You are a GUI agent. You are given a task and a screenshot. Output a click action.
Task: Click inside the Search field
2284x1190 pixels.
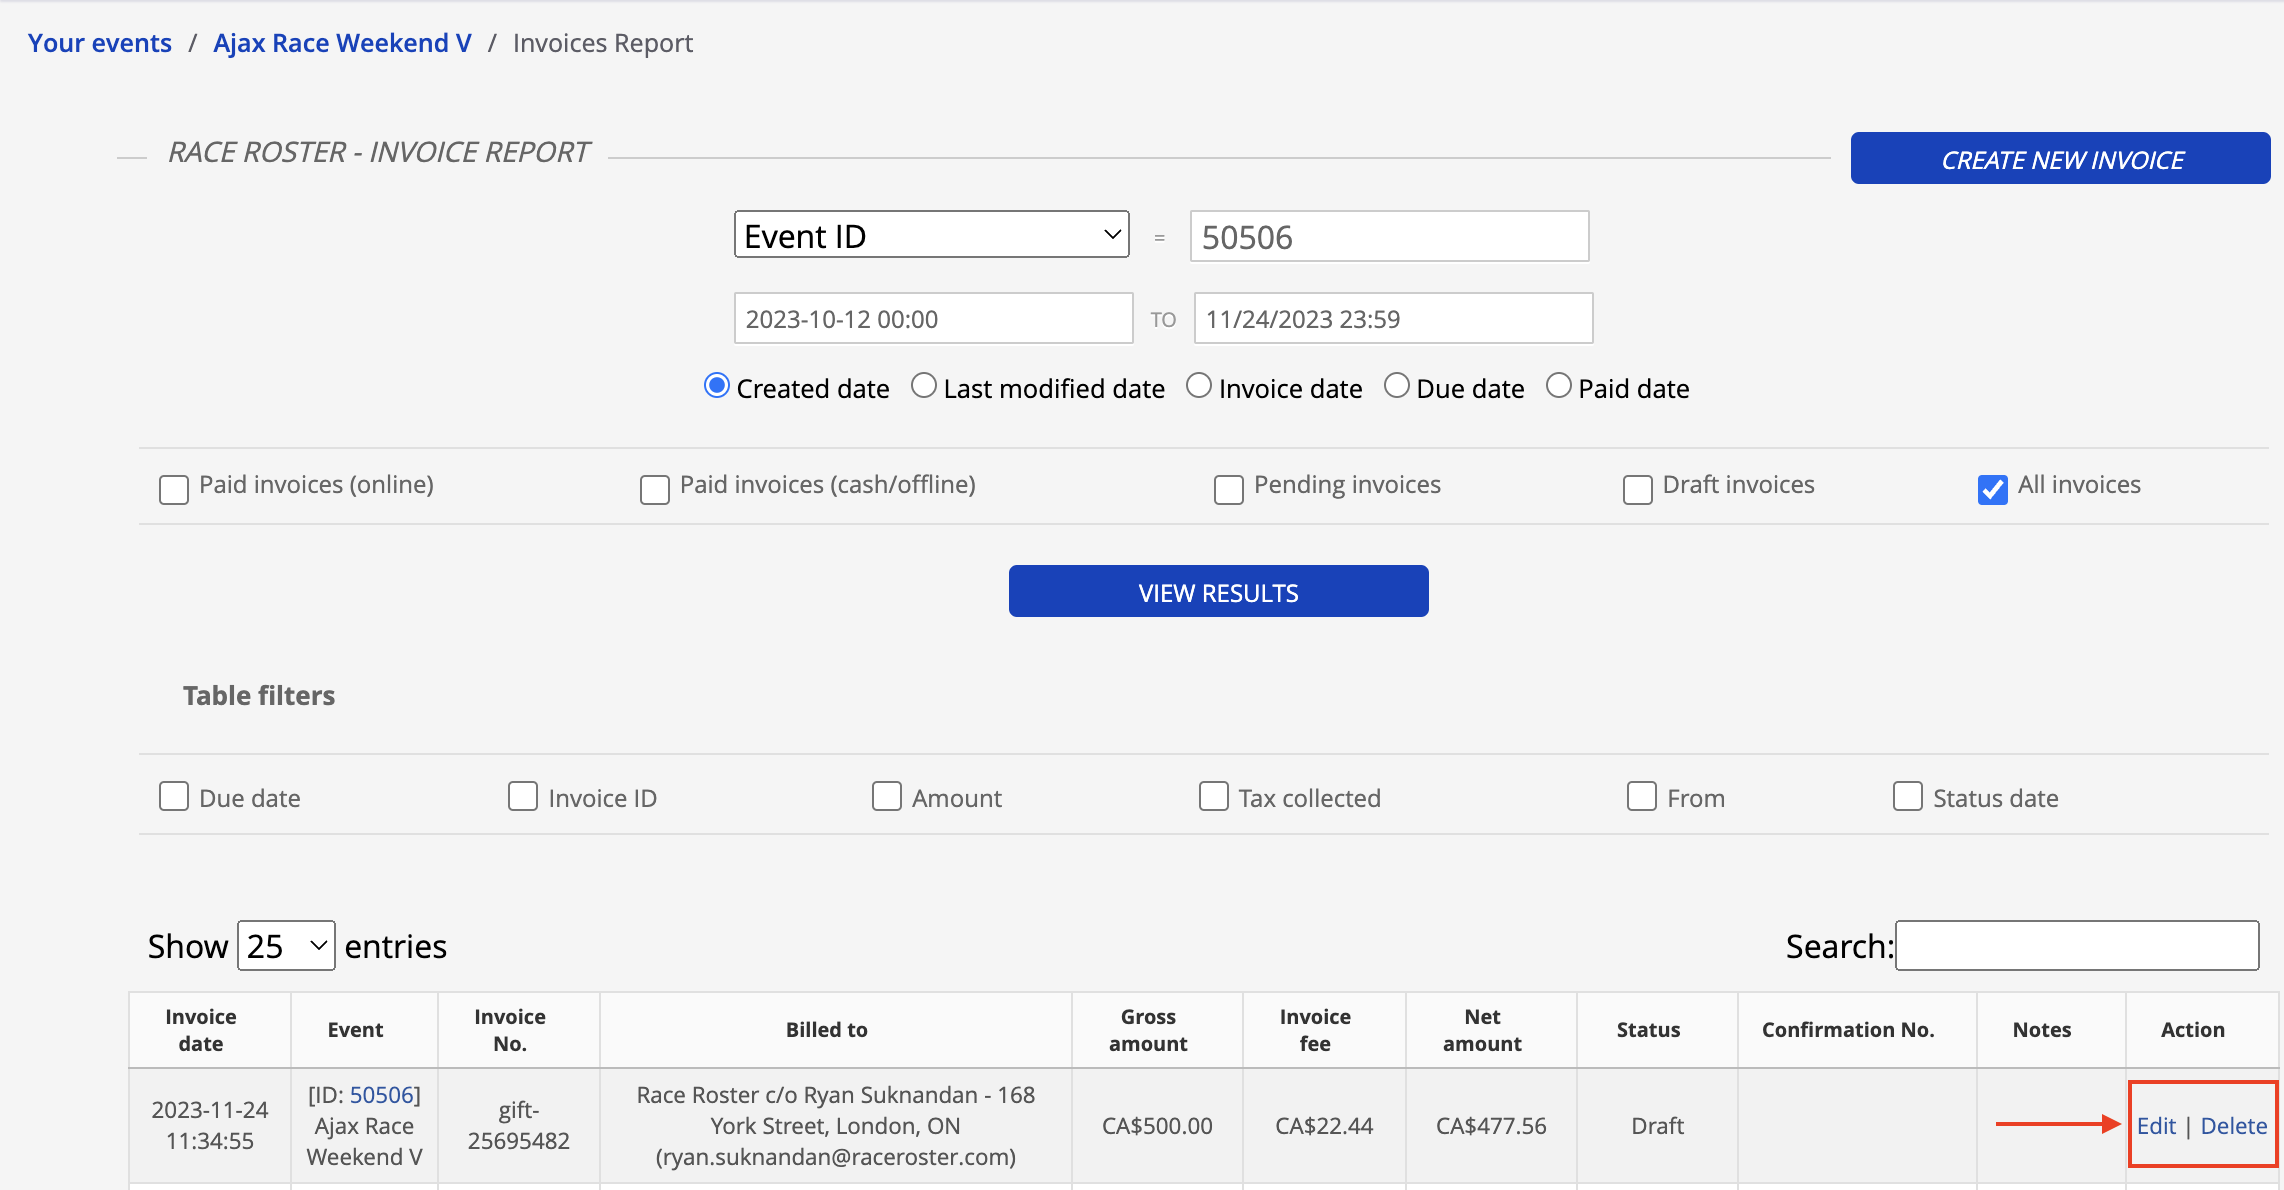click(2077, 945)
